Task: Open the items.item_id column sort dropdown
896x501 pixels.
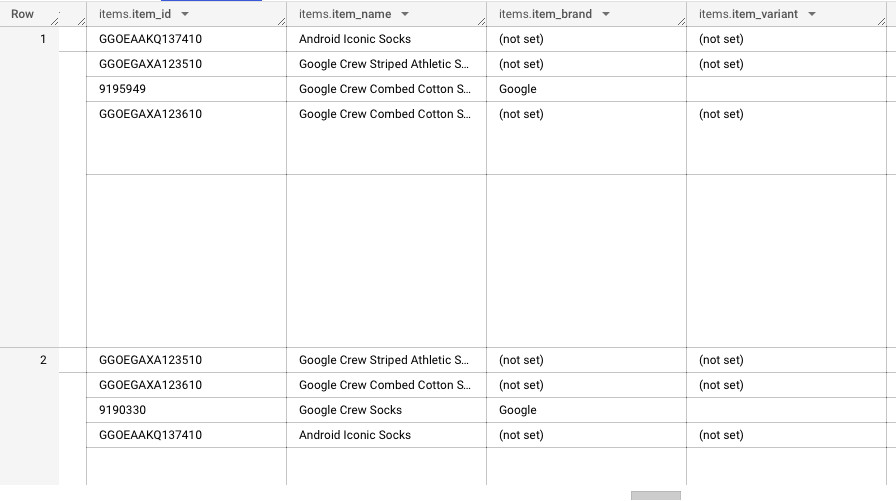Action: pos(185,14)
